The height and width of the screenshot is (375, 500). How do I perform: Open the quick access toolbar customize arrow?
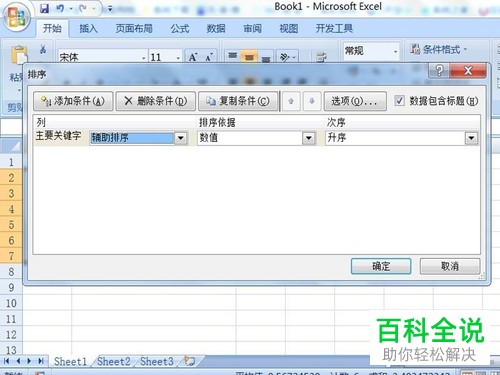tap(110, 9)
